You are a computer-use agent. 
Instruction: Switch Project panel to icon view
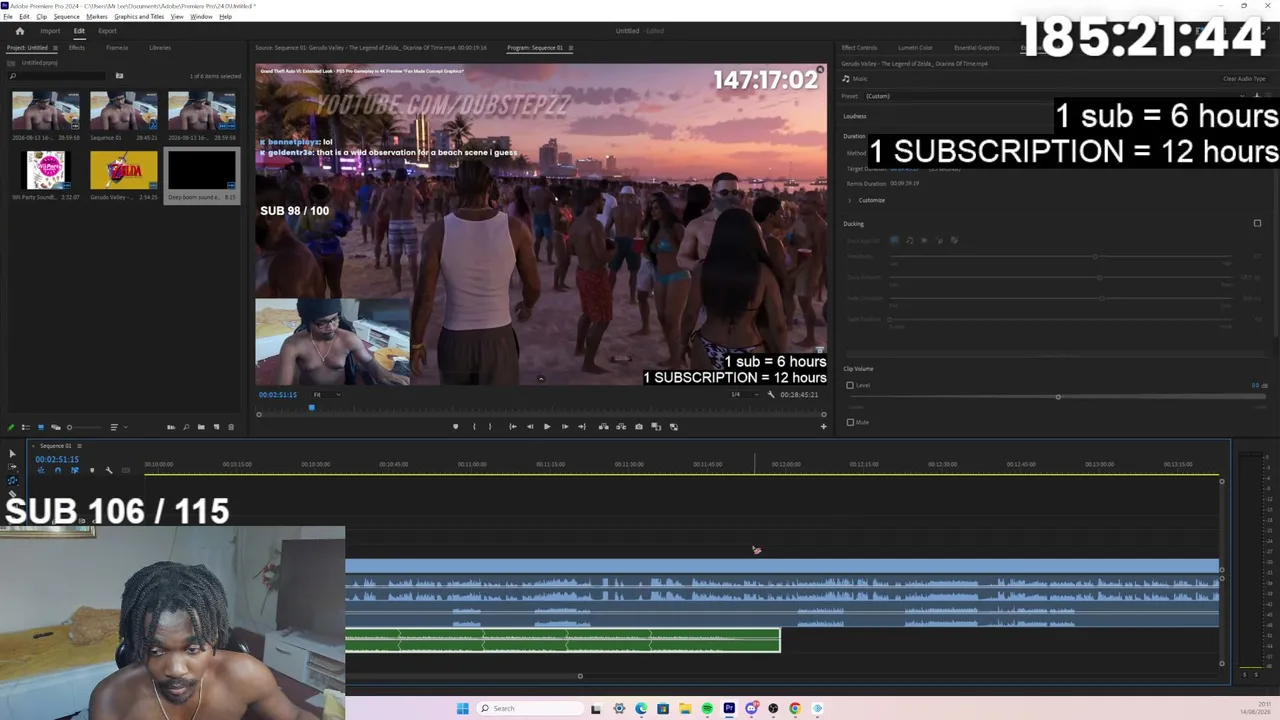[41, 428]
